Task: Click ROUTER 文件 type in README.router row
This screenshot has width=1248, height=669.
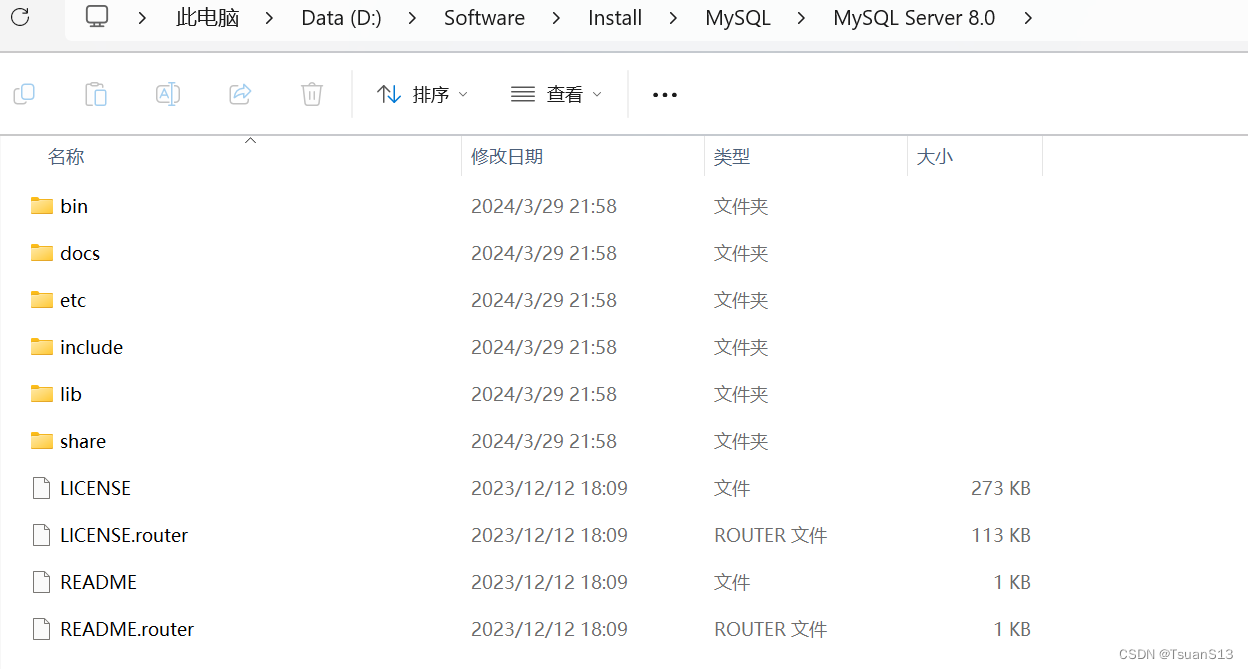Action: pyautogui.click(x=770, y=629)
